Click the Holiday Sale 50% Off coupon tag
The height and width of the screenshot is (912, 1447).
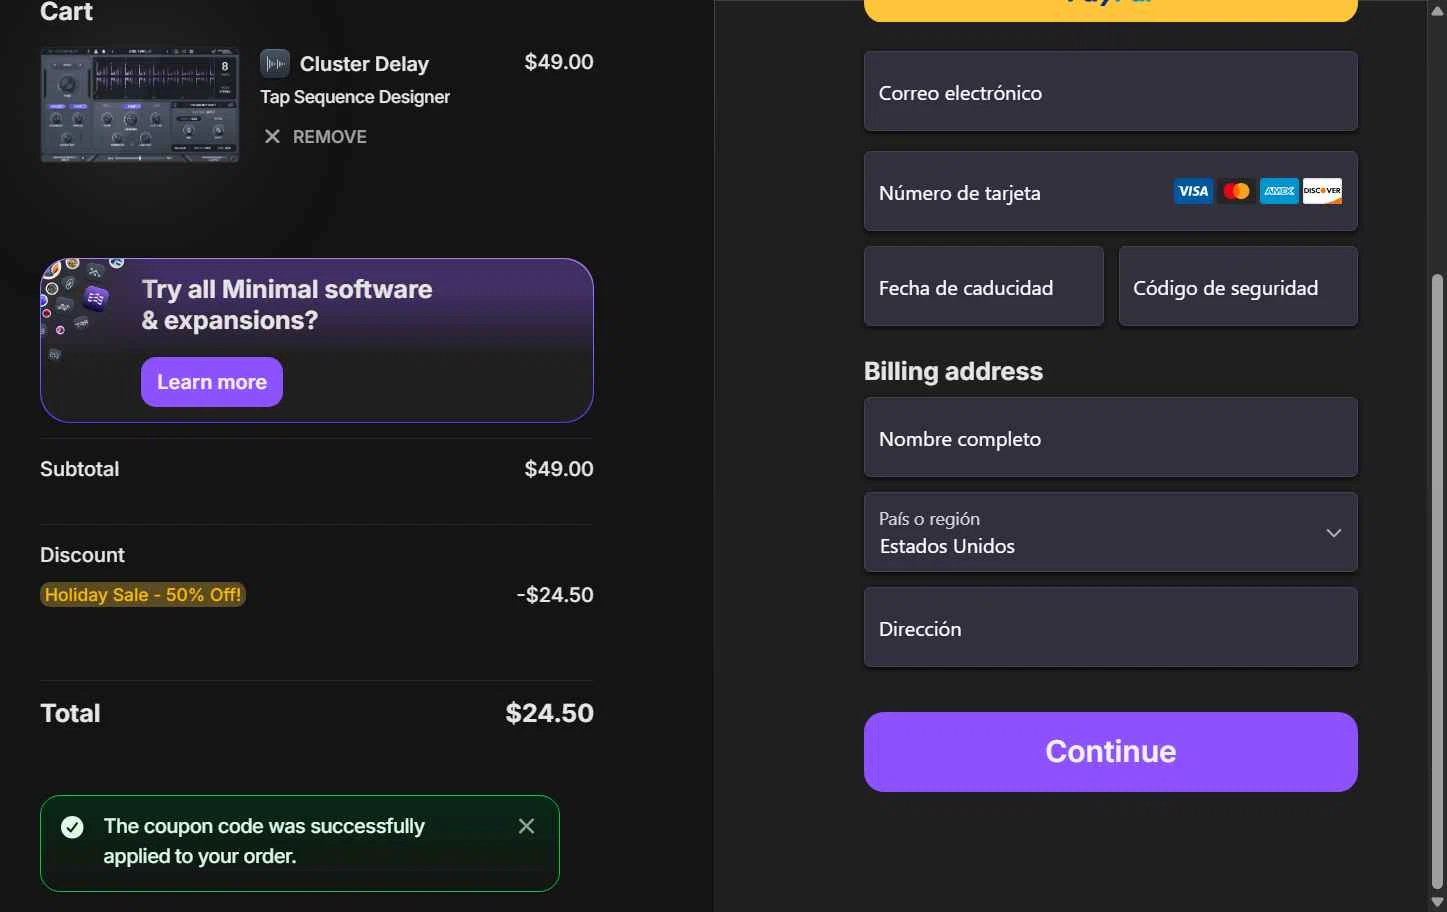pyautogui.click(x=143, y=595)
